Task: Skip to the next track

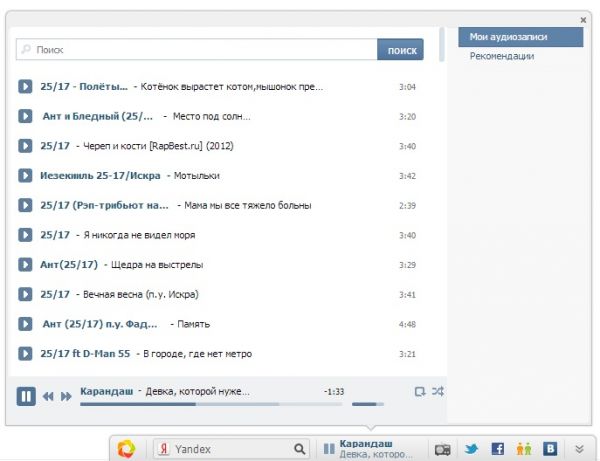Action: [x=66, y=397]
